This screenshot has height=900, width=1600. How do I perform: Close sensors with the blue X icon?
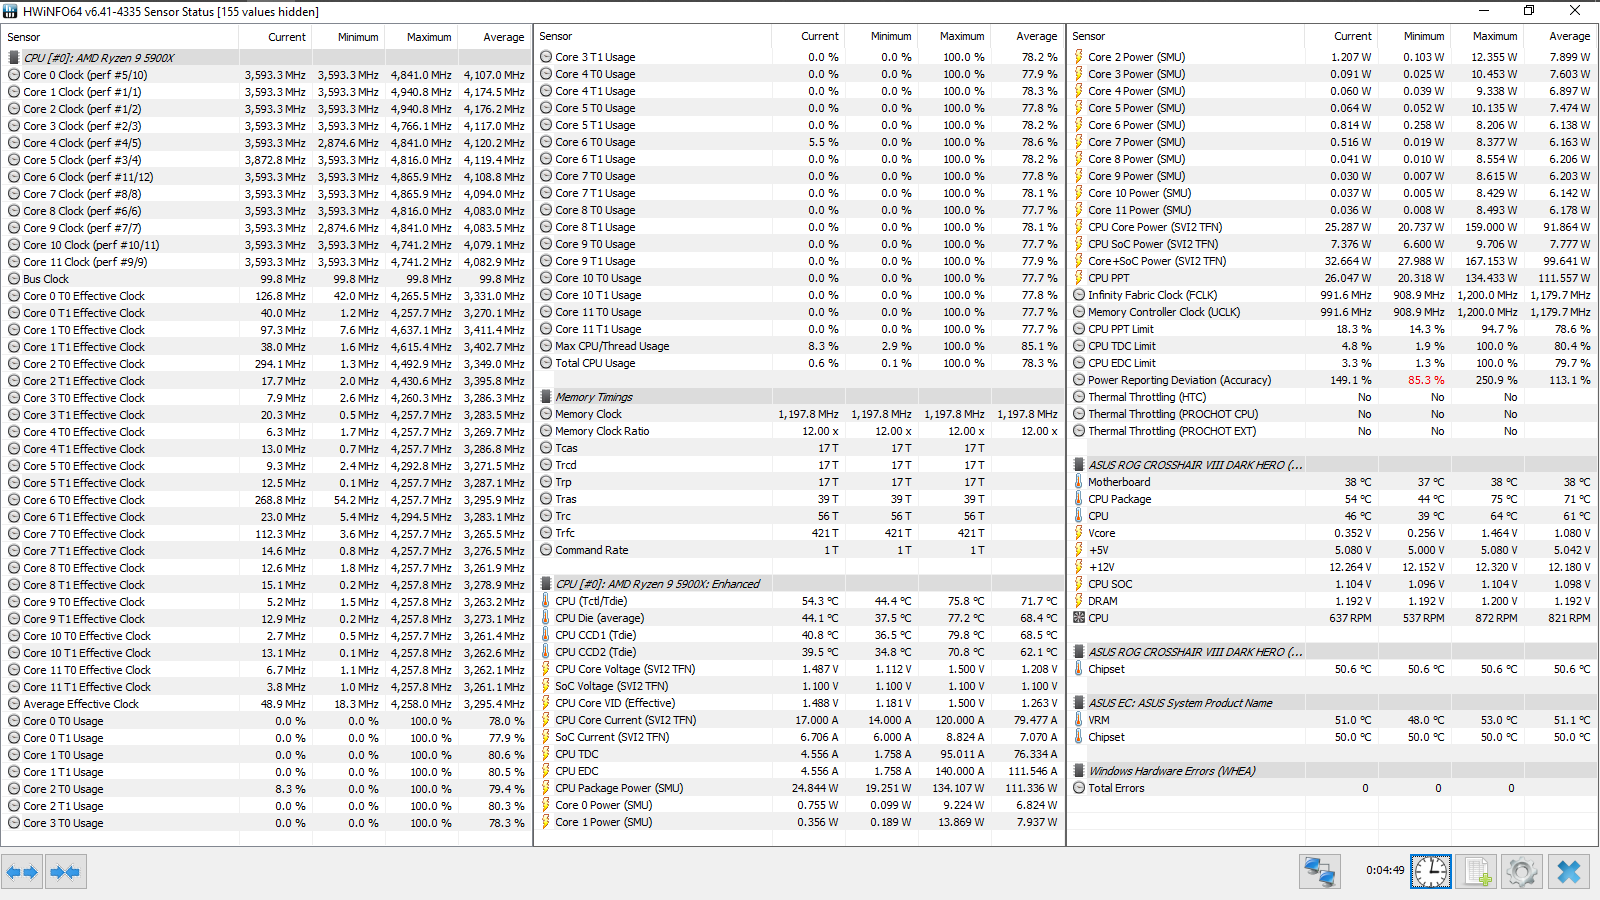coord(1569,872)
